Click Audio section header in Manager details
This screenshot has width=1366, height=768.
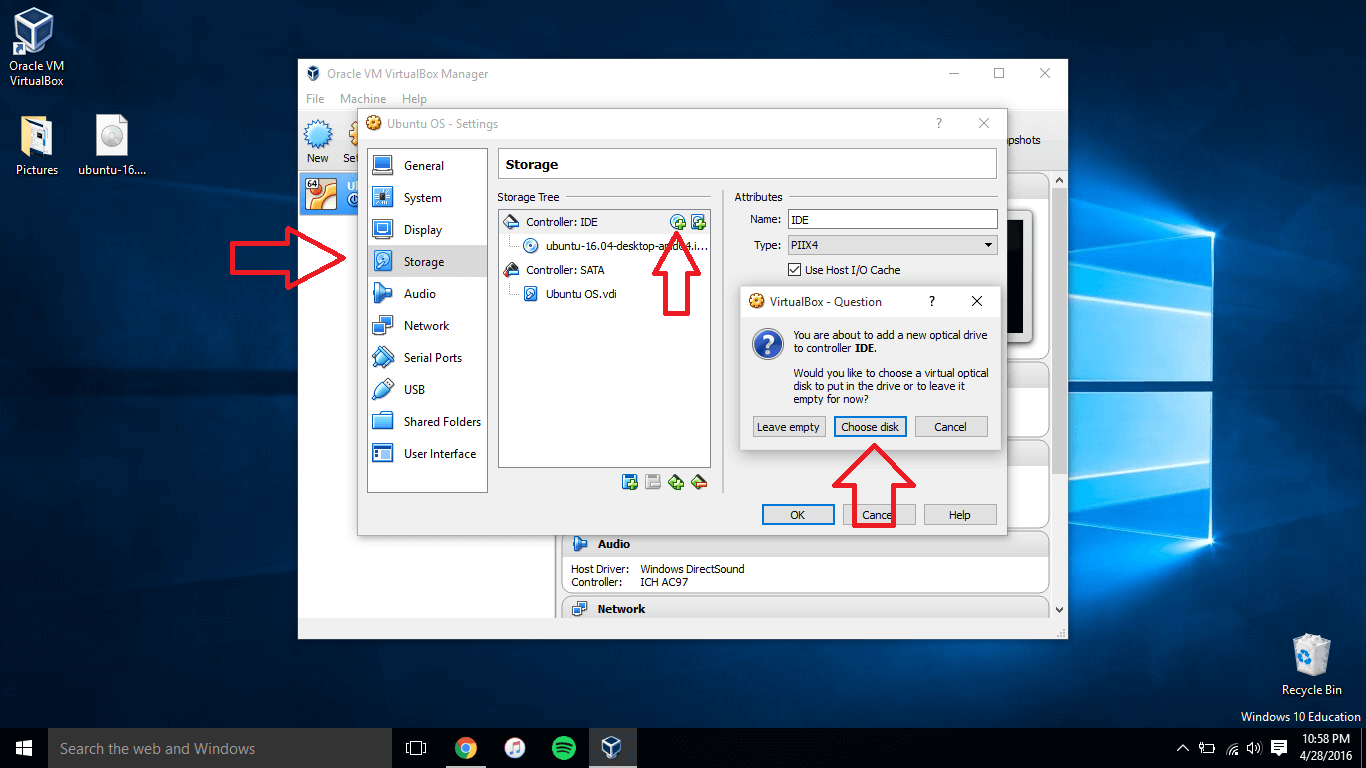806,544
